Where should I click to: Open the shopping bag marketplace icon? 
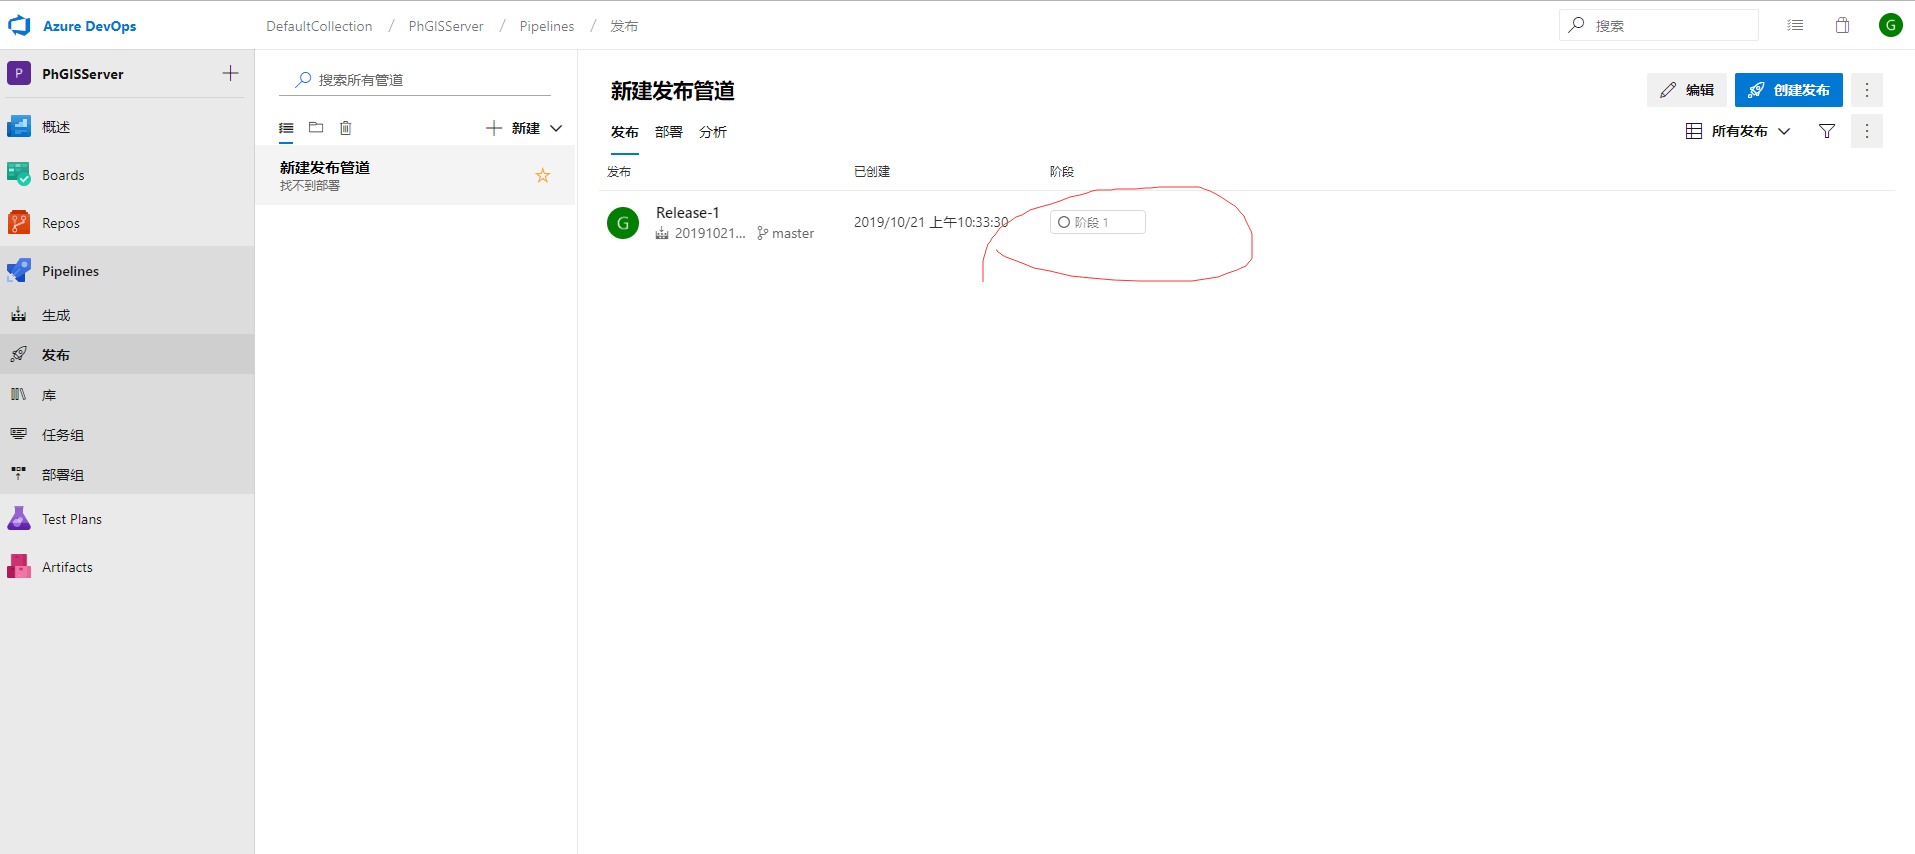(1842, 25)
